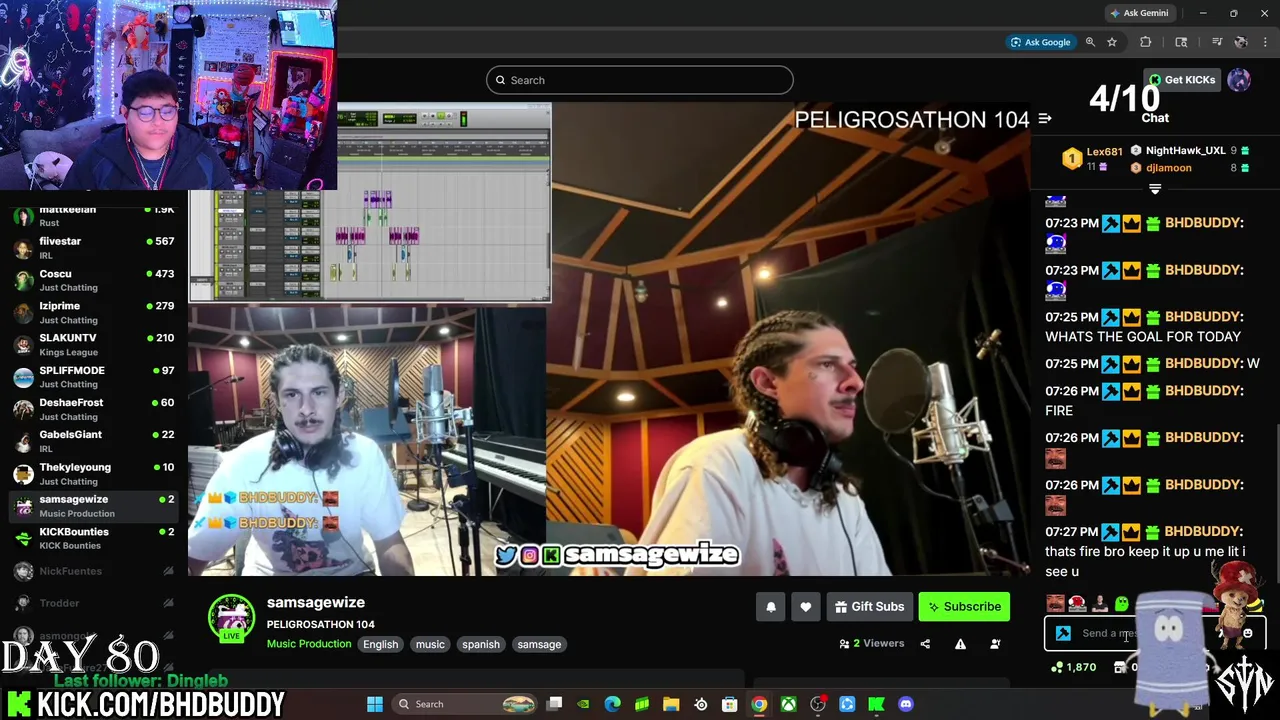Open DeshaeFrost channel in sidebar
Screen dimensions: 1280x720
[x=94, y=409]
